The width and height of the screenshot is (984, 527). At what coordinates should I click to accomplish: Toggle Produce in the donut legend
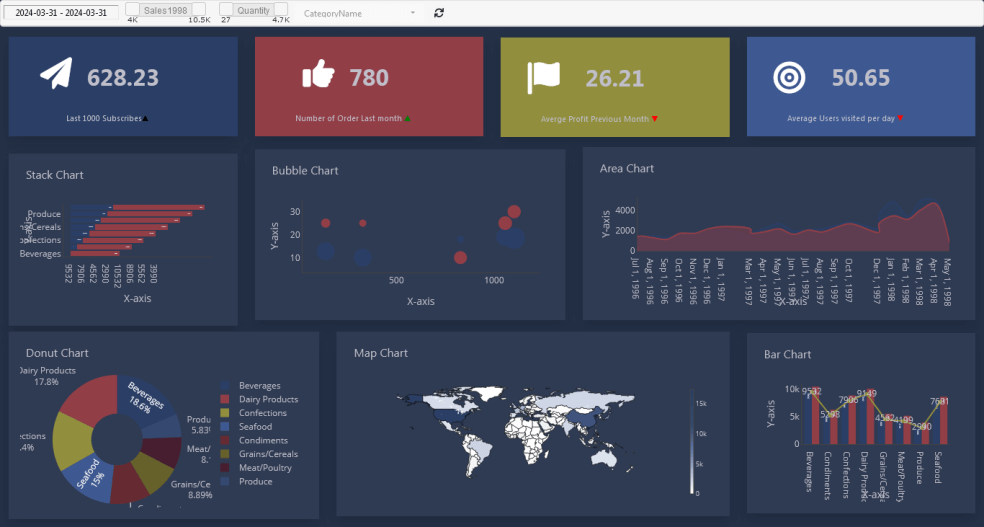247,482
